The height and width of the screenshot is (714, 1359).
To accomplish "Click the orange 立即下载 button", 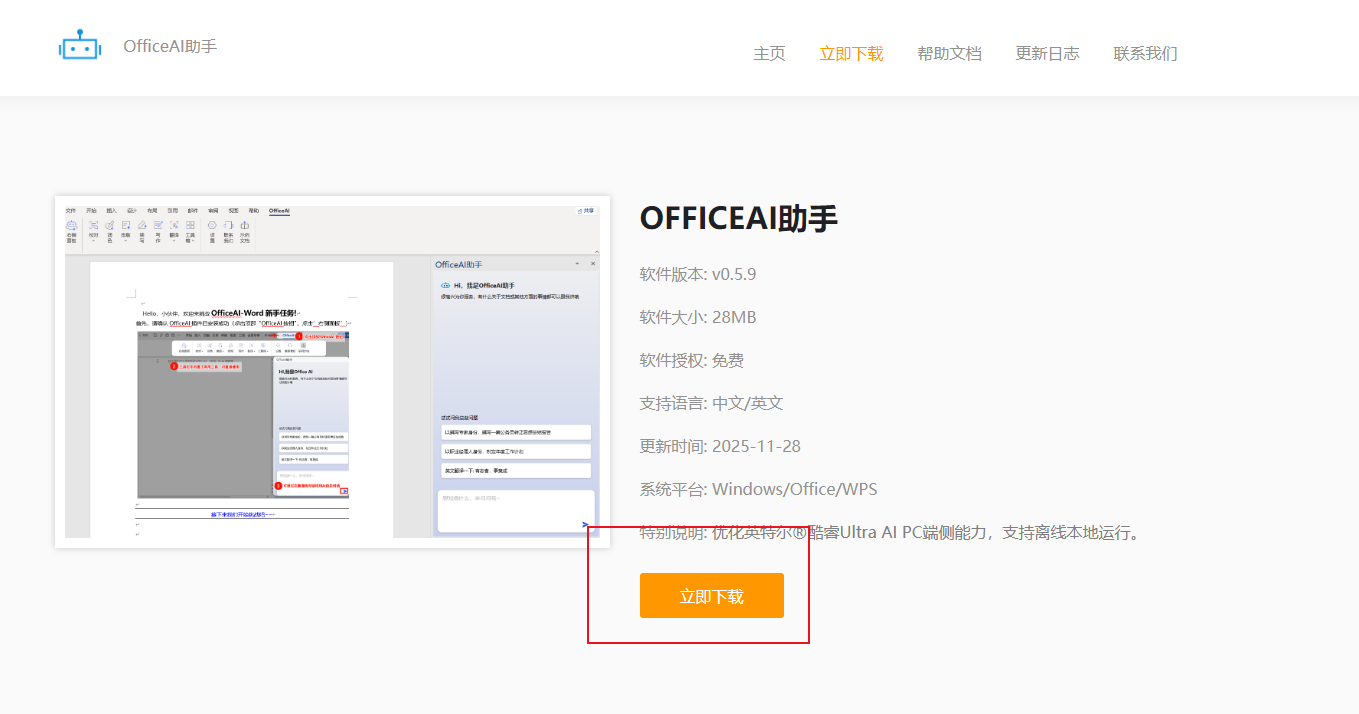I will 711,596.
